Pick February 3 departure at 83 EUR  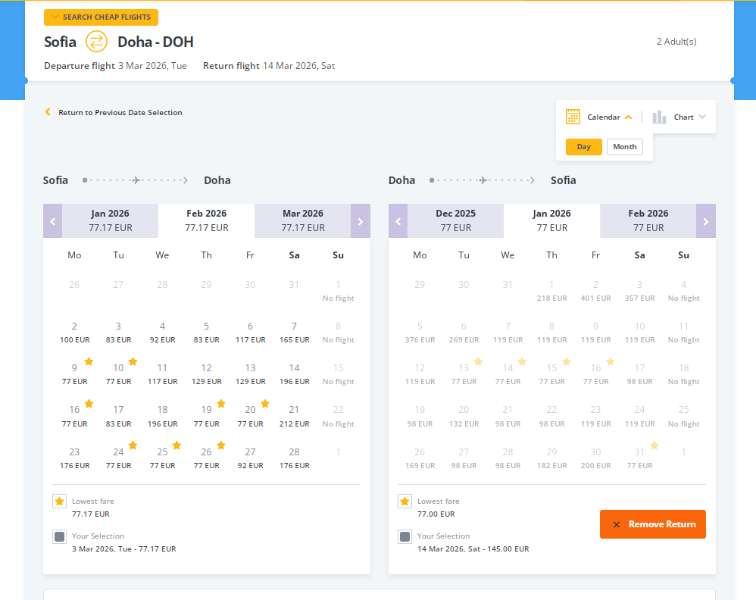[118, 333]
